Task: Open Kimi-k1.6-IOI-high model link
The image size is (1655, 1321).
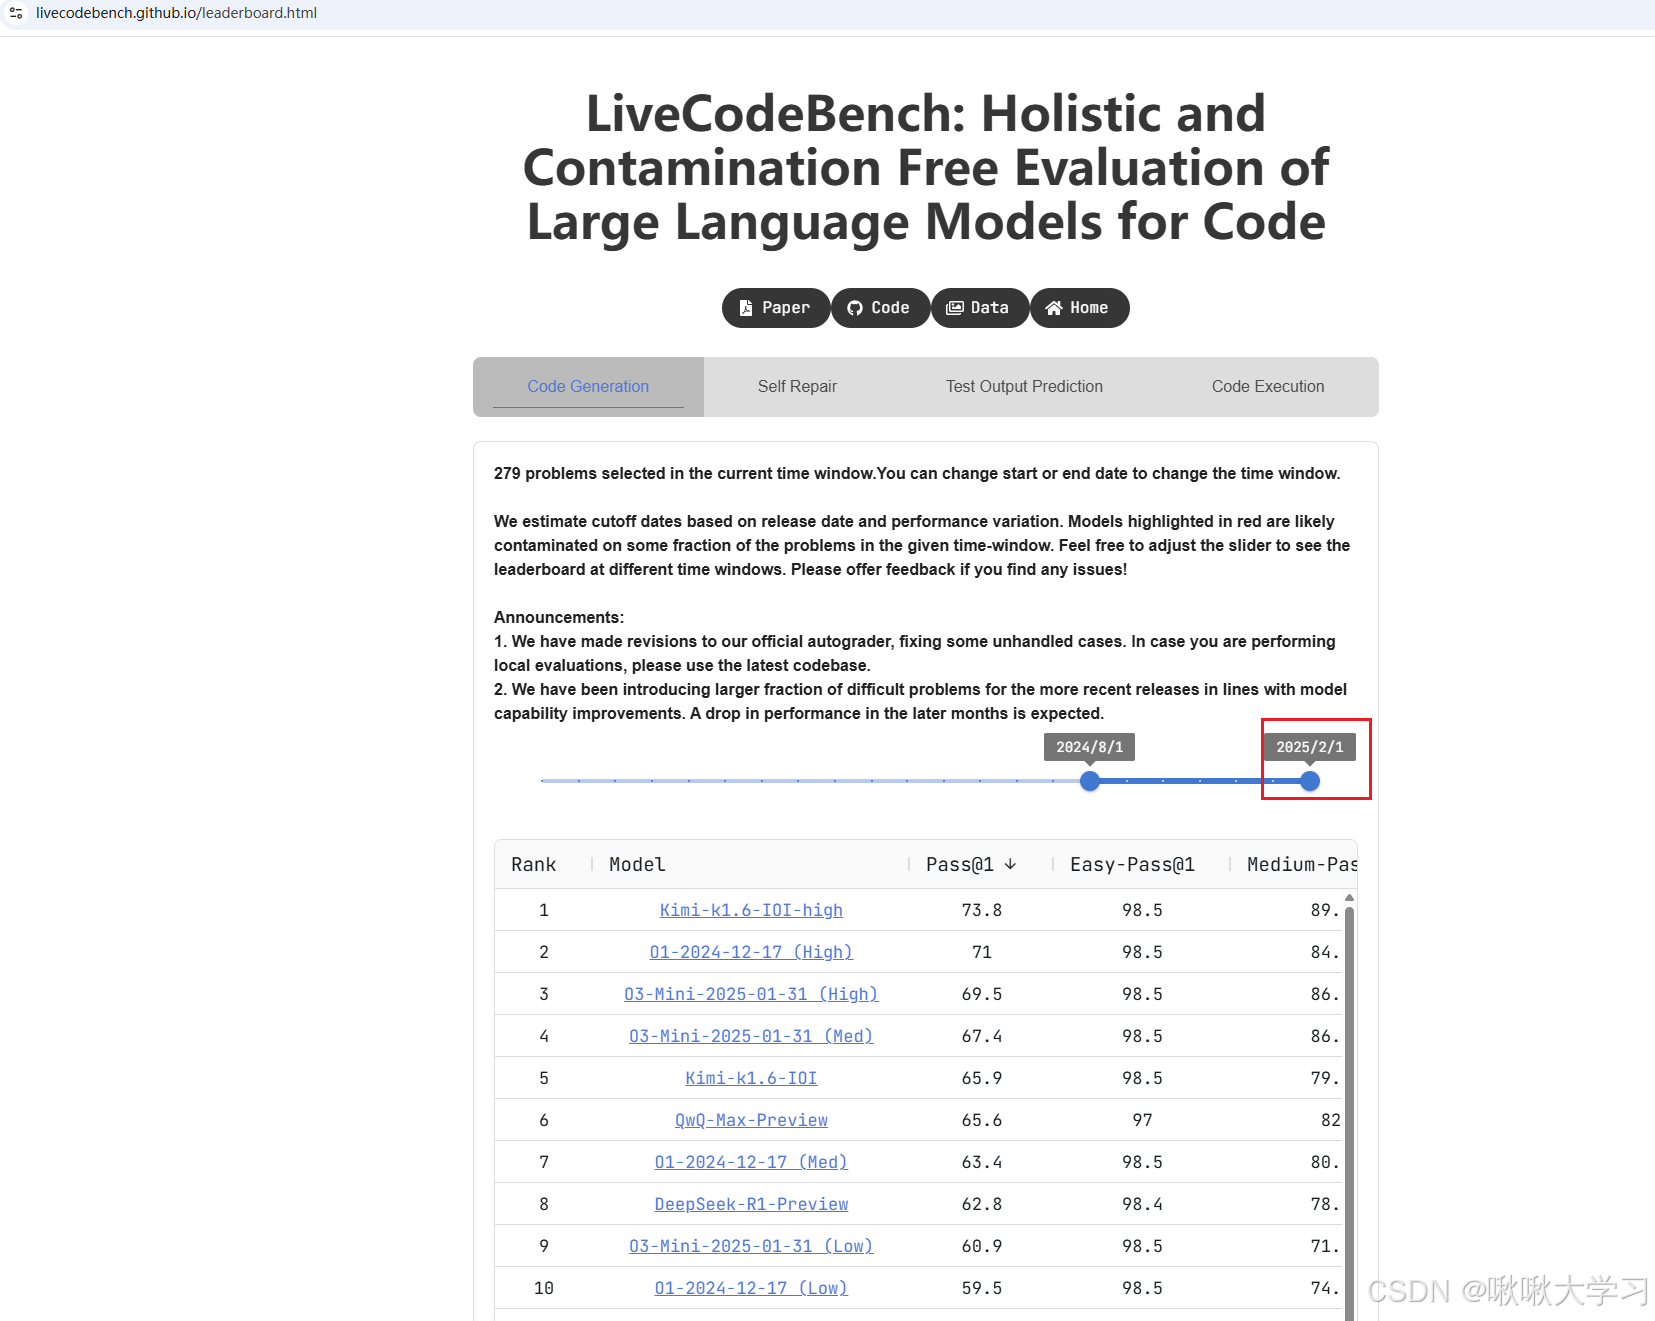Action: click(751, 910)
